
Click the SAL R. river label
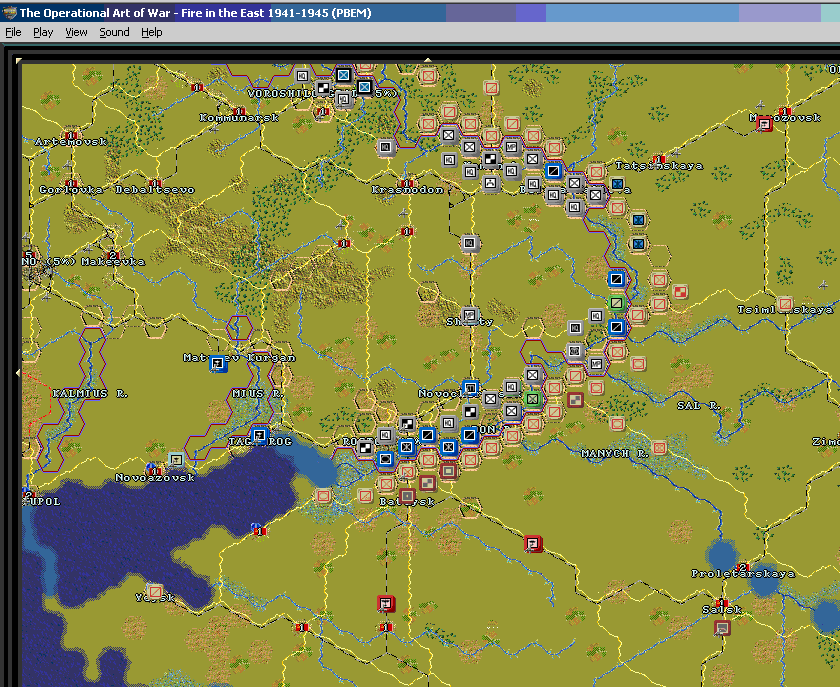pyautogui.click(x=699, y=406)
